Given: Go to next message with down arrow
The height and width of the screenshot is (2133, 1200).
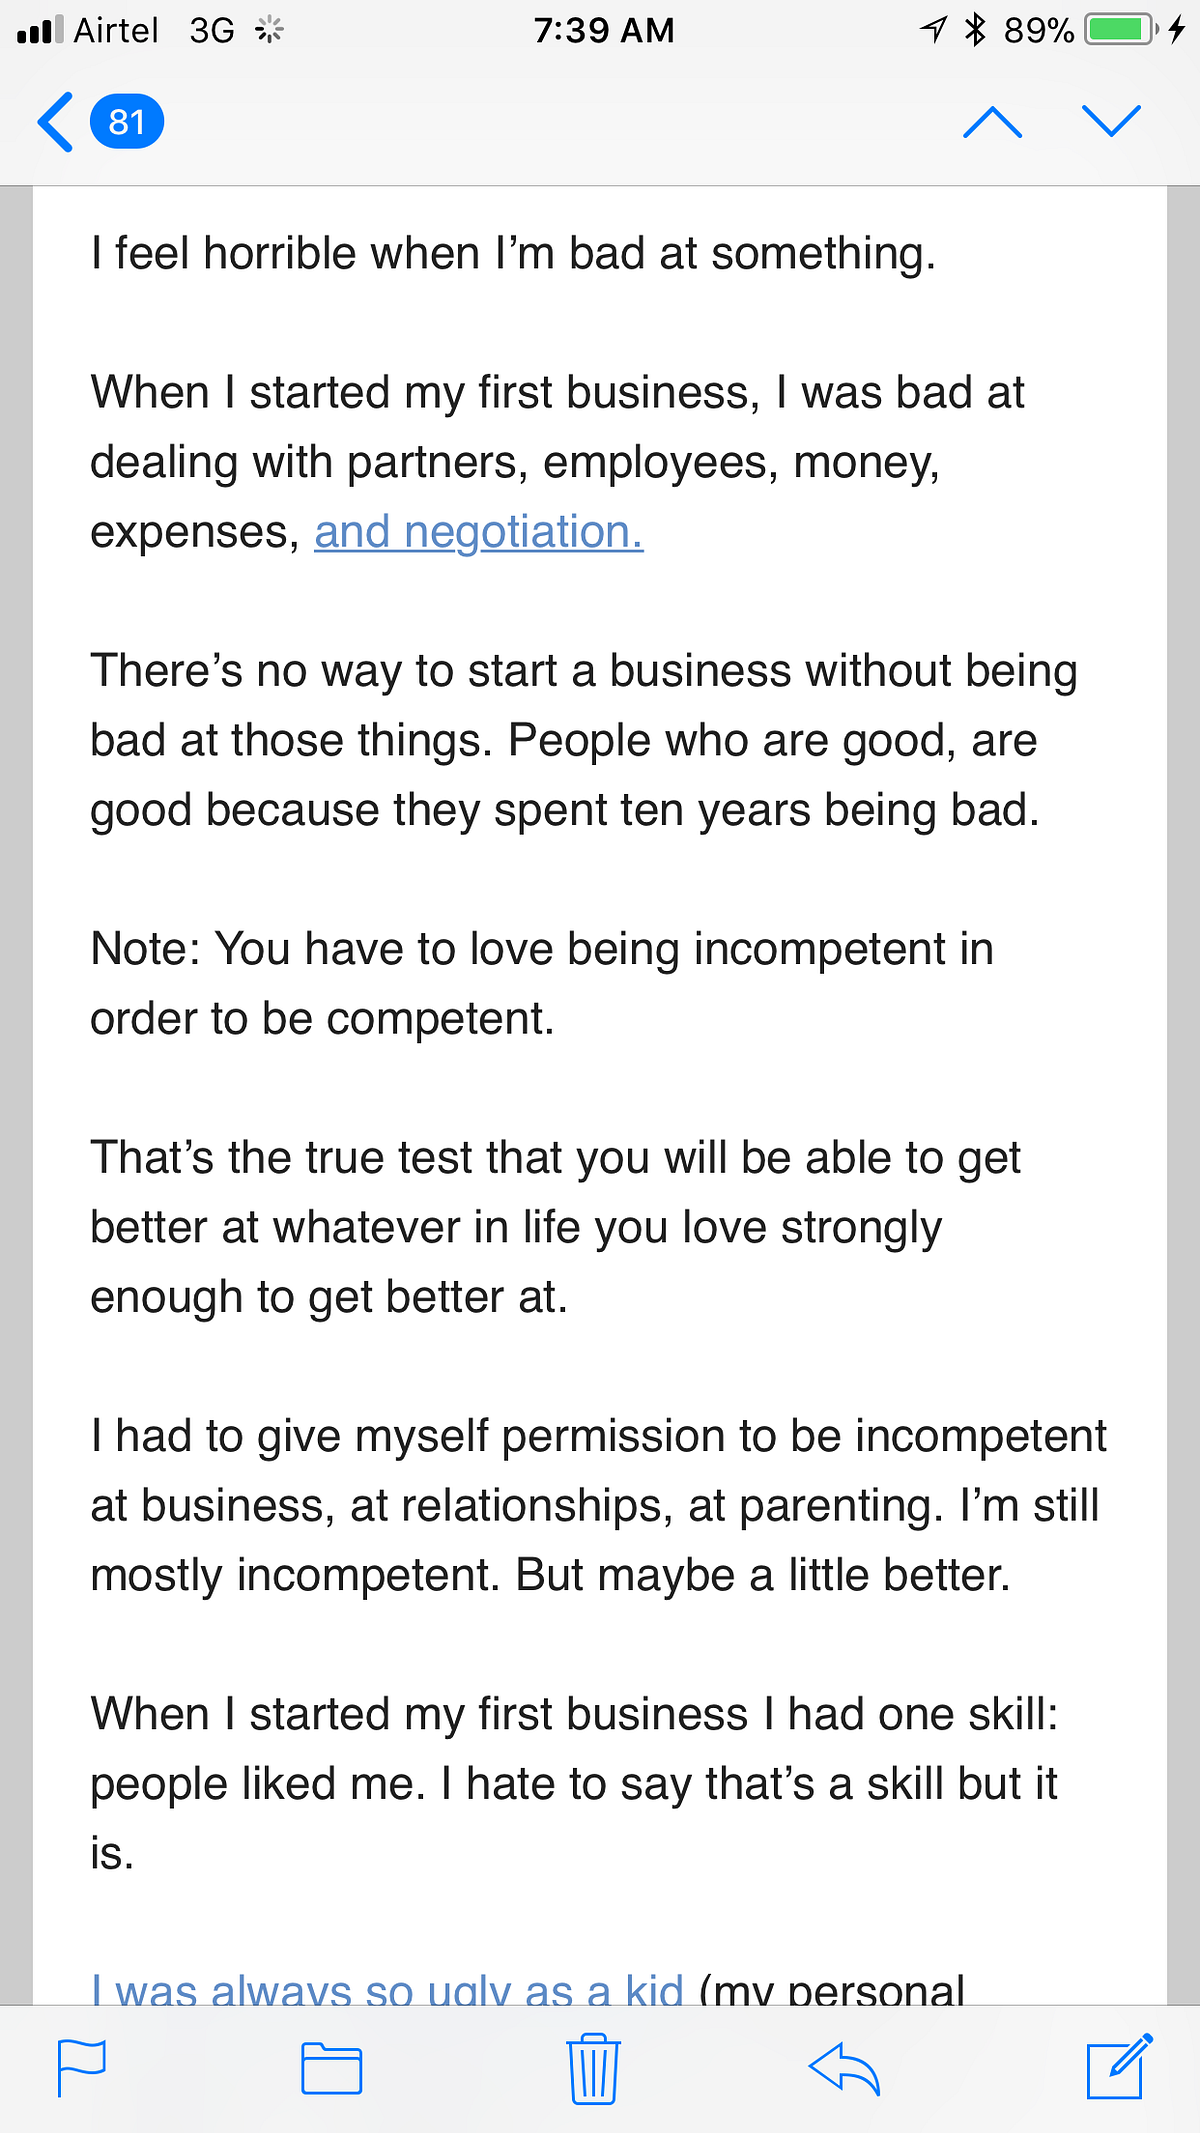Looking at the screenshot, I should (1111, 122).
